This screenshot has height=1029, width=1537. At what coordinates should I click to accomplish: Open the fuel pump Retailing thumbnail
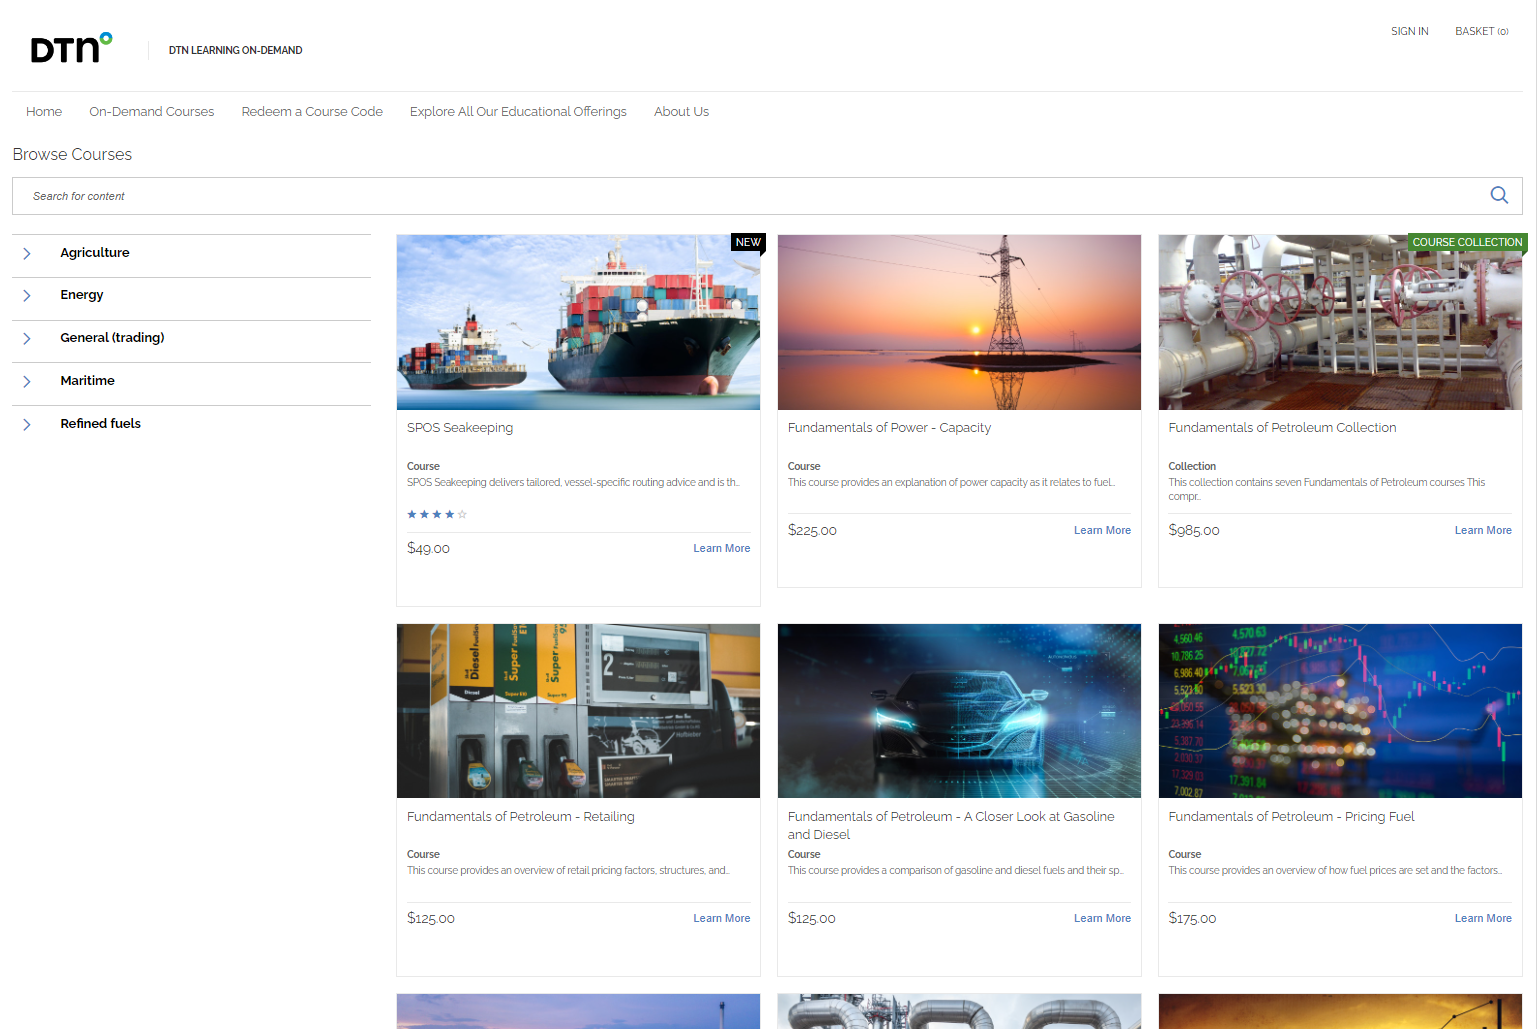click(x=578, y=711)
